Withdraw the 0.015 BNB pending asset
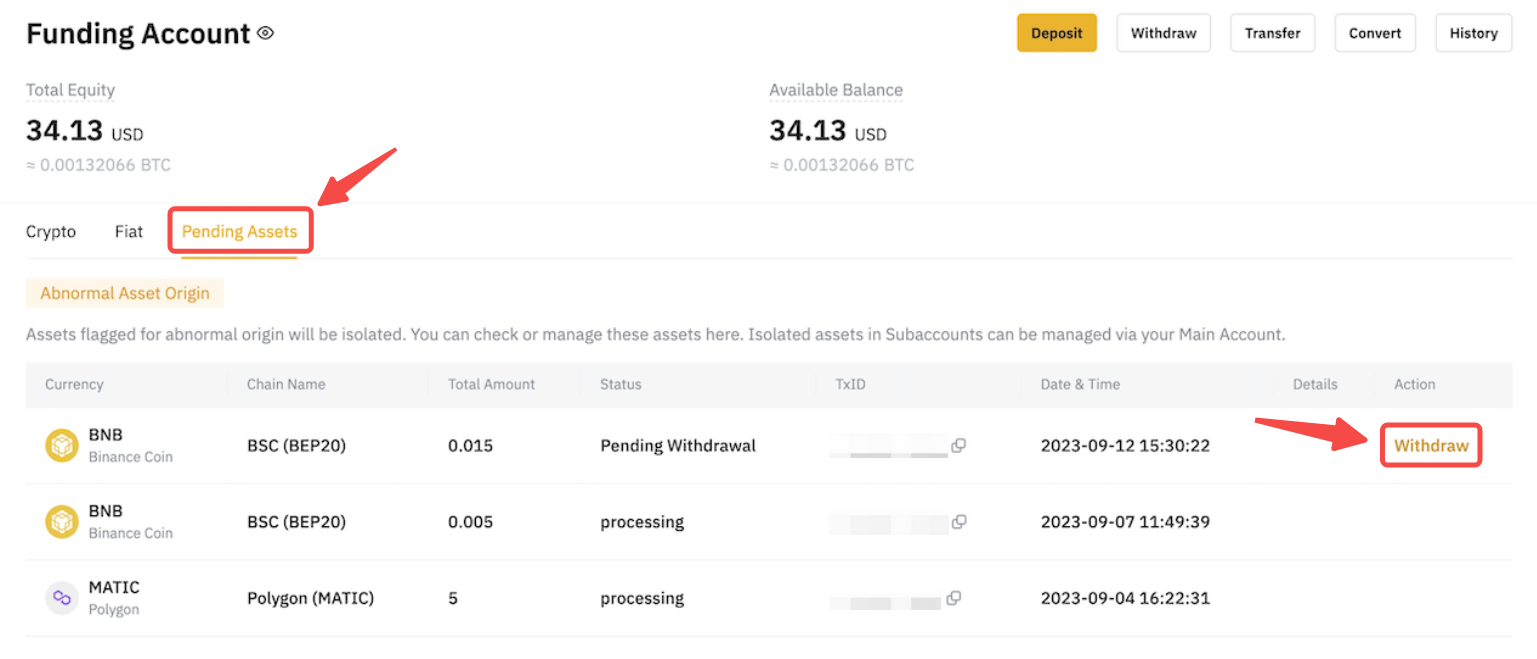Screen dimensions: 1537x659 pos(1431,446)
